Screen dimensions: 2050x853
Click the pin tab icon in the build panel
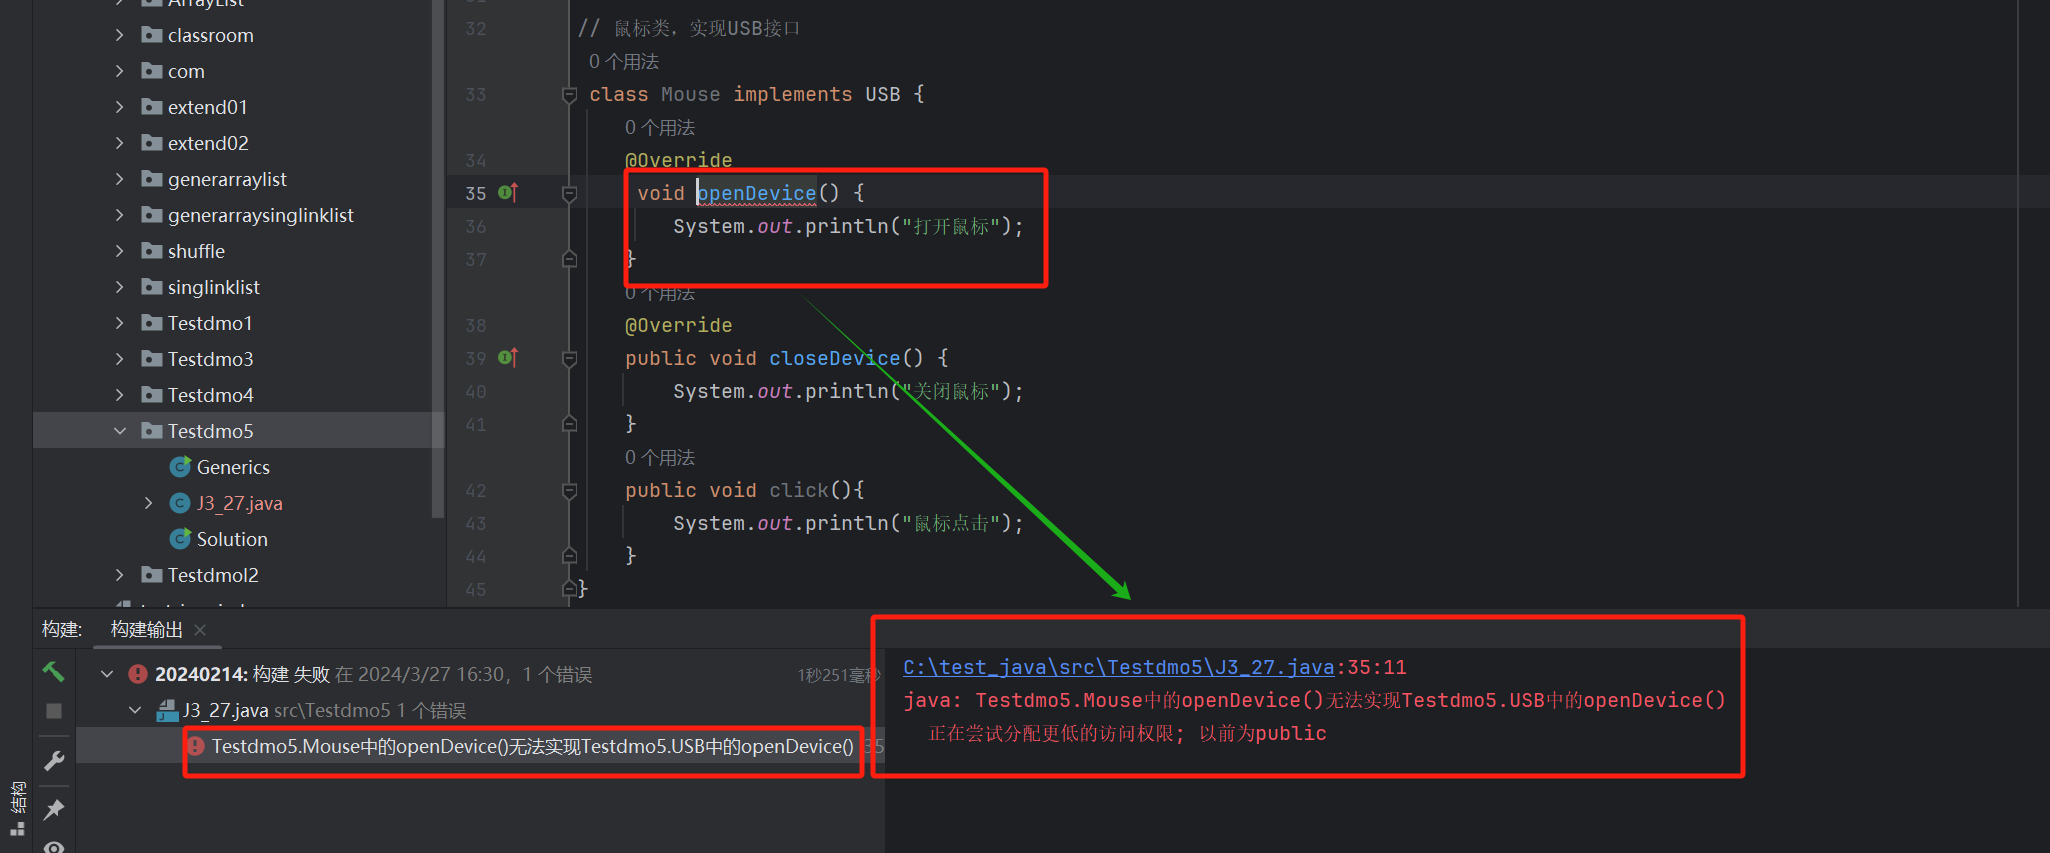54,809
